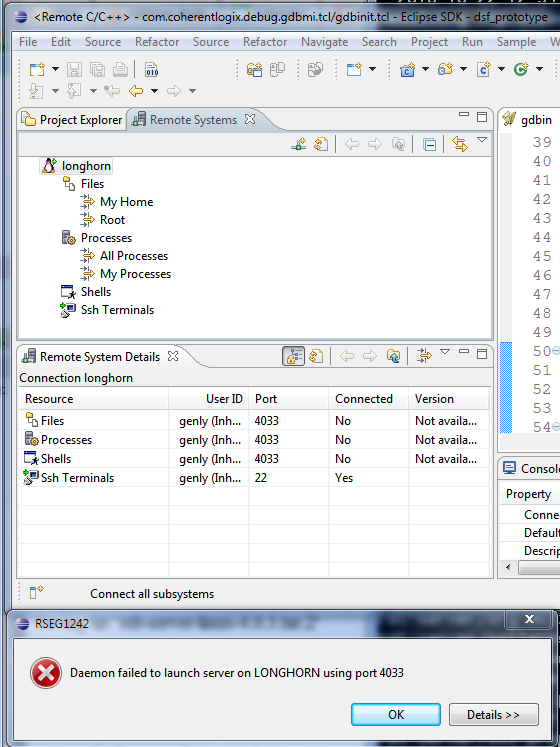Click refresh icon in Remote Systems toolbar
Screen dimensions: 560x747
point(321,144)
